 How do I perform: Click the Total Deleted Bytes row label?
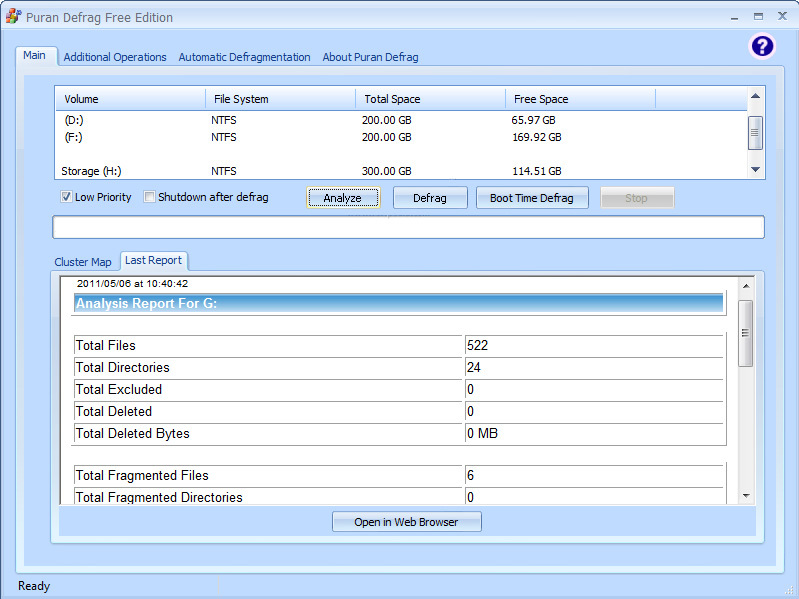[x=132, y=433]
